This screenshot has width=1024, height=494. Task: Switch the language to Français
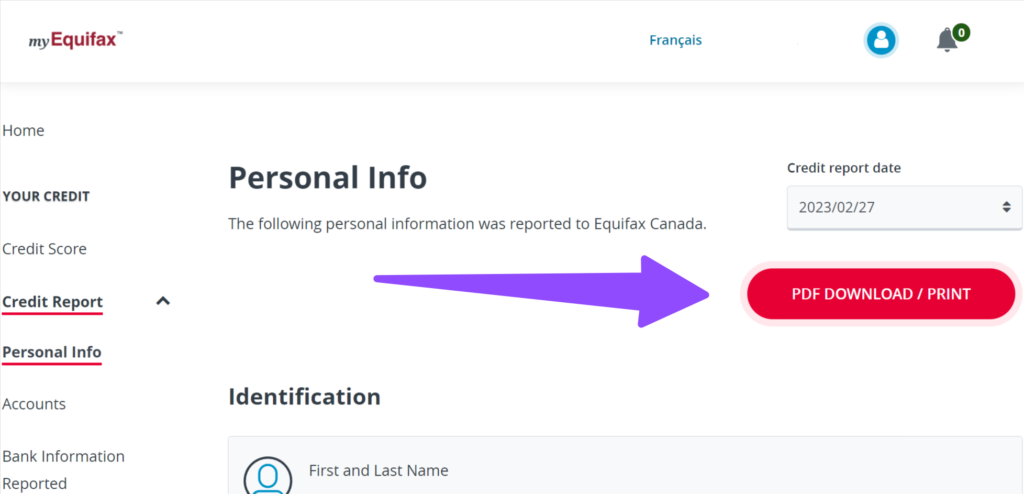click(x=675, y=41)
